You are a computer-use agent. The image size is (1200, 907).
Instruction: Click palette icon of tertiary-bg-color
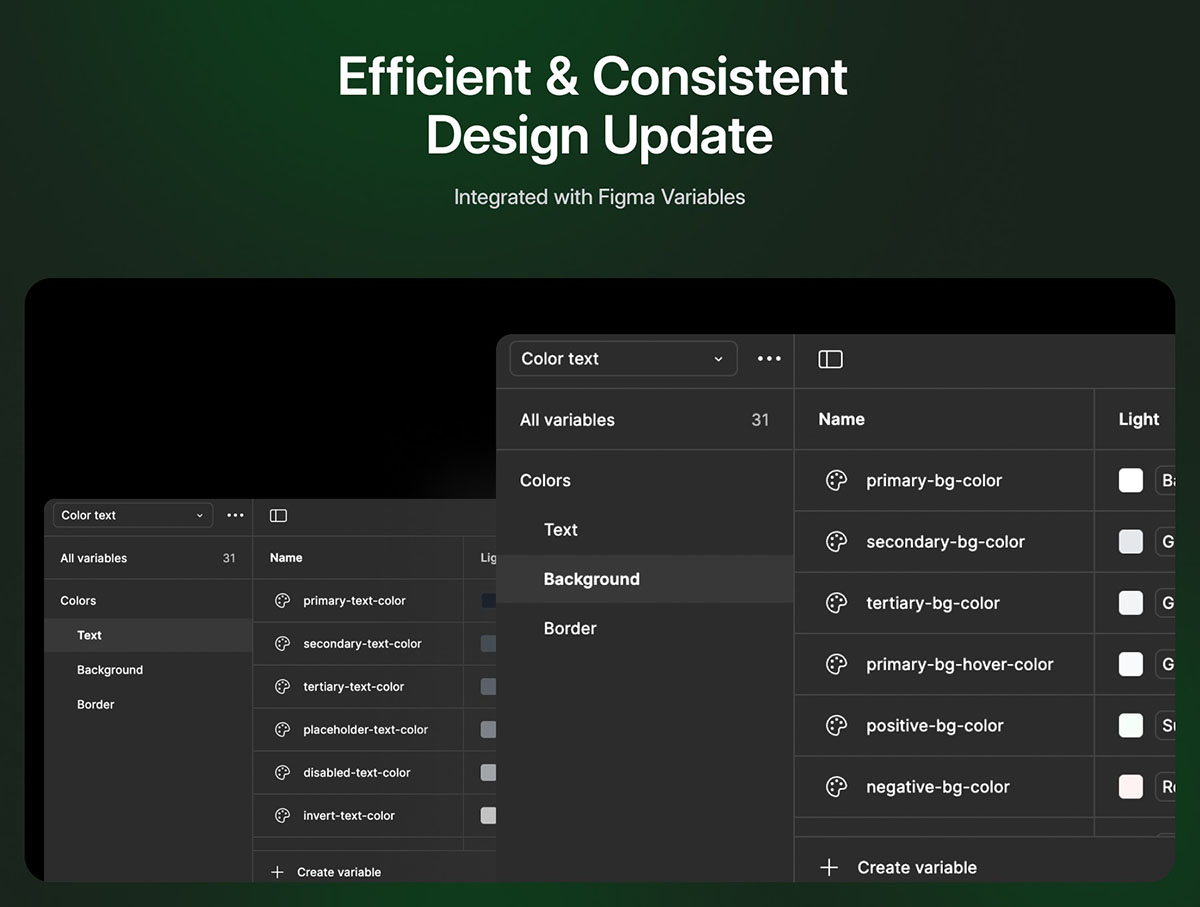[836, 603]
